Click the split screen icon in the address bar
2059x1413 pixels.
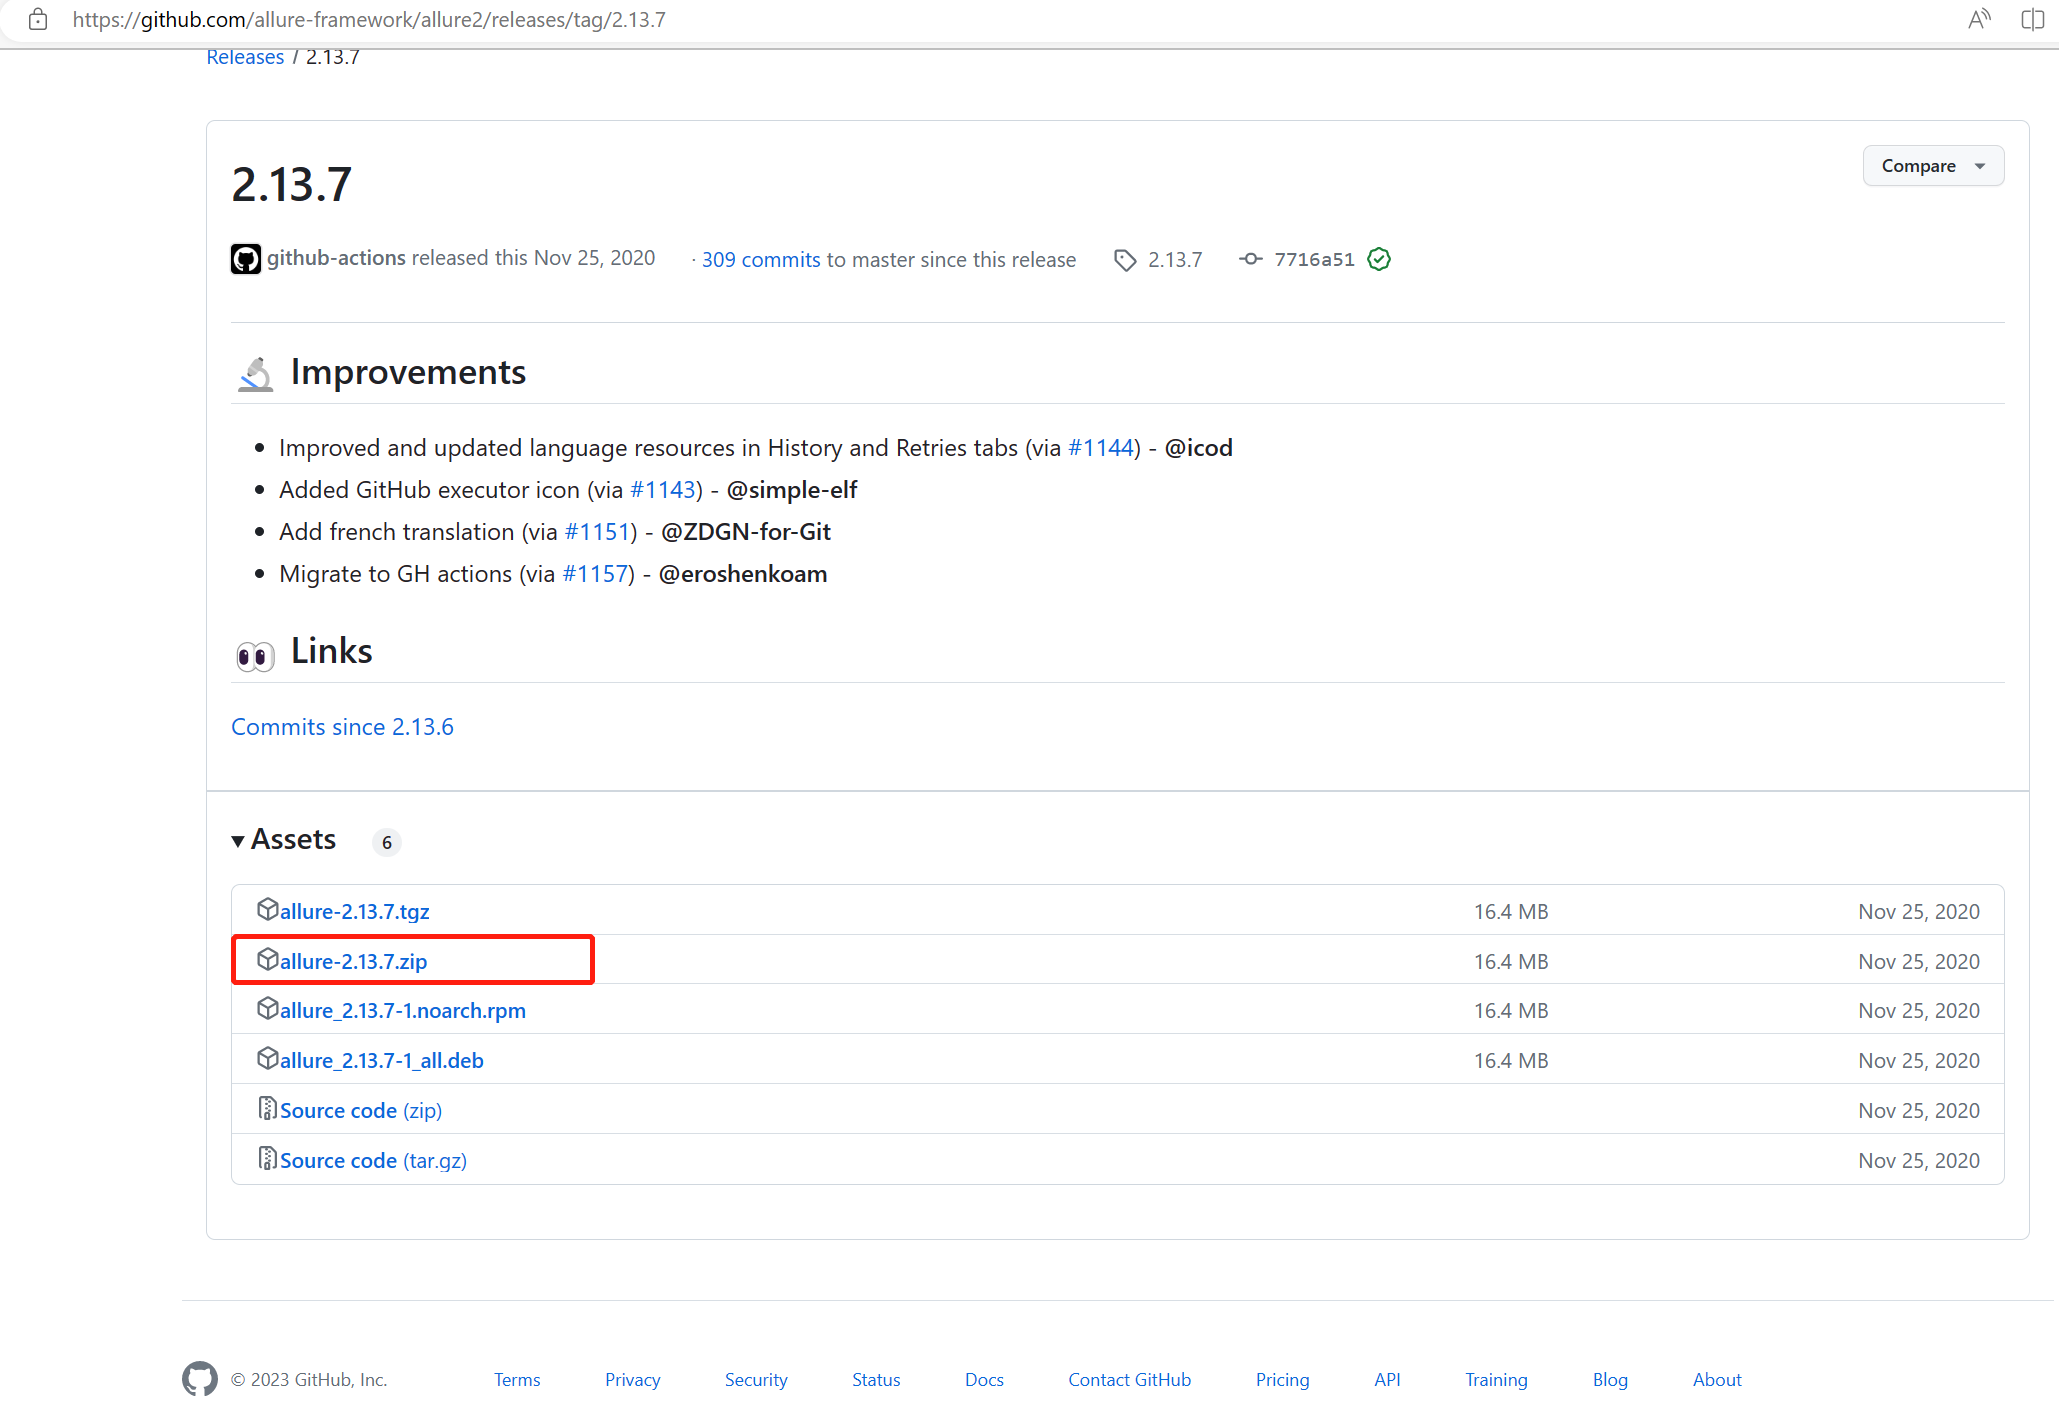click(x=2031, y=20)
